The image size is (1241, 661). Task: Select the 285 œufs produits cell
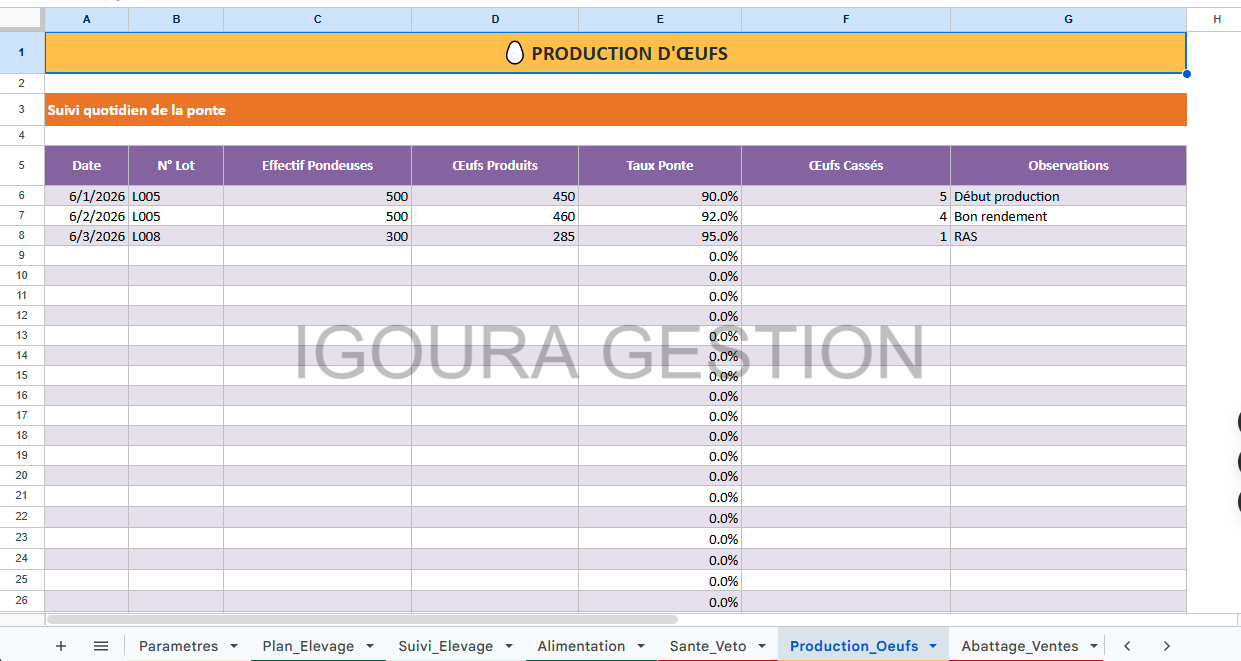pos(495,236)
